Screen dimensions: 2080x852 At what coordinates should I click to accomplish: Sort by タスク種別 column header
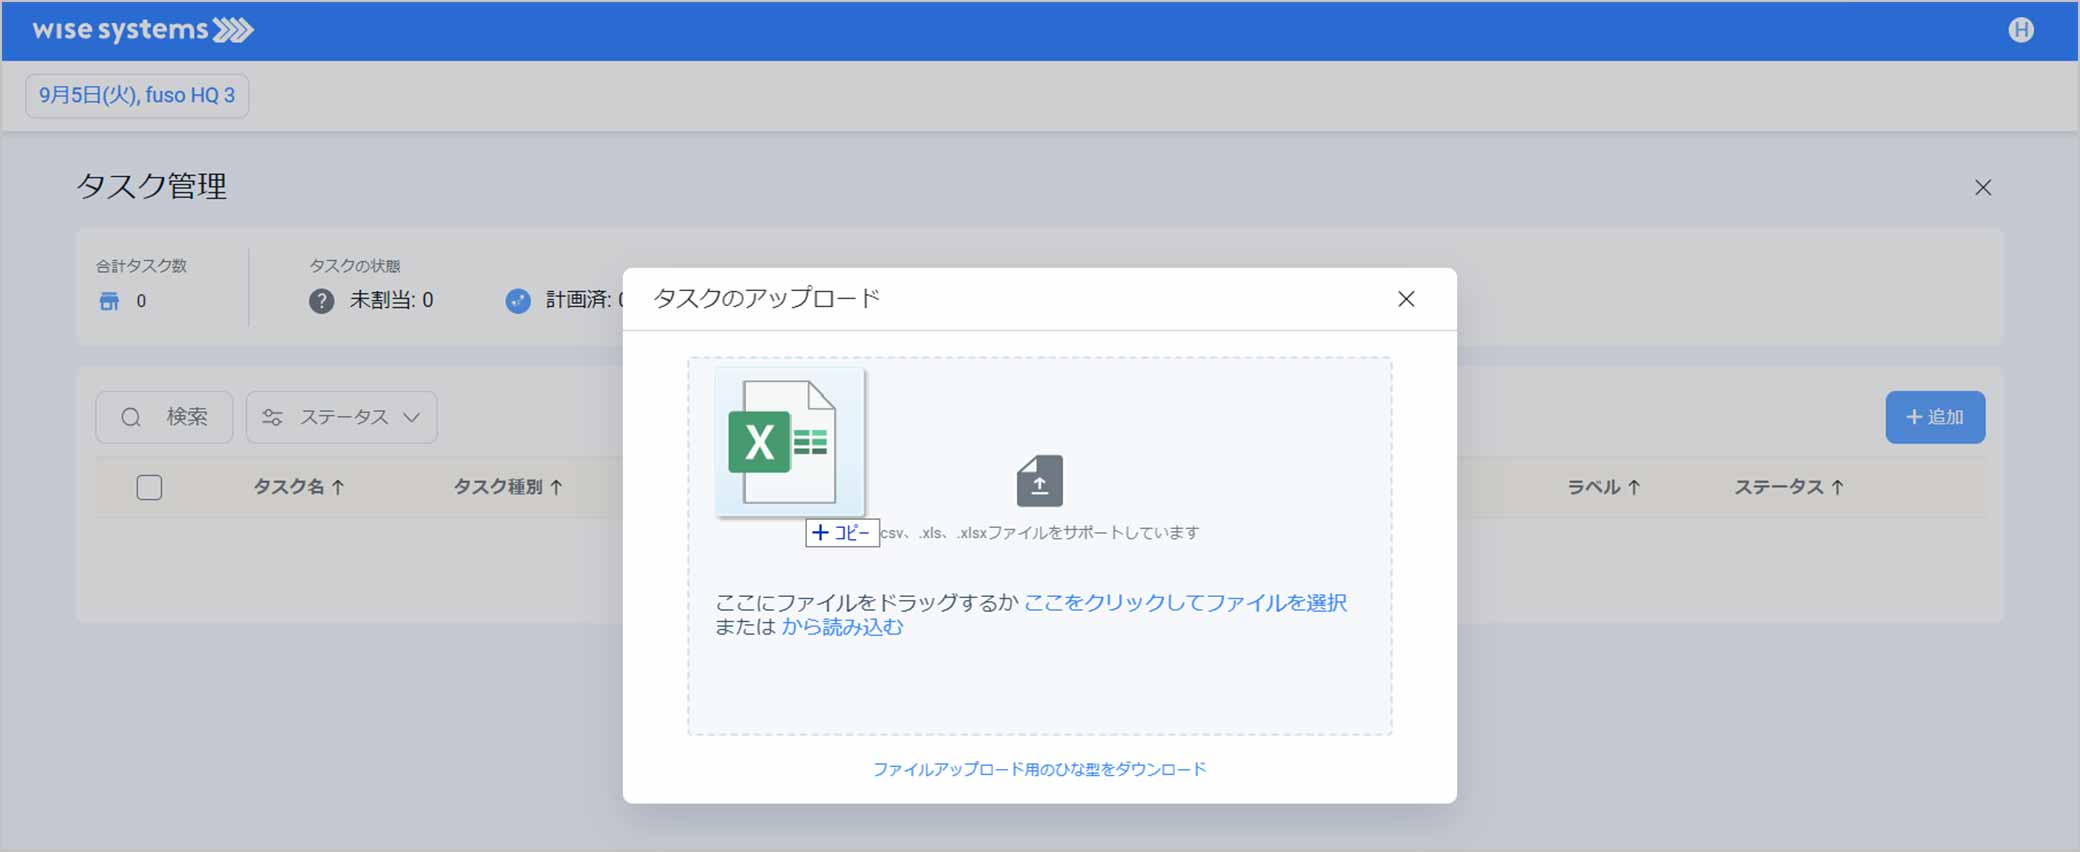(x=507, y=487)
